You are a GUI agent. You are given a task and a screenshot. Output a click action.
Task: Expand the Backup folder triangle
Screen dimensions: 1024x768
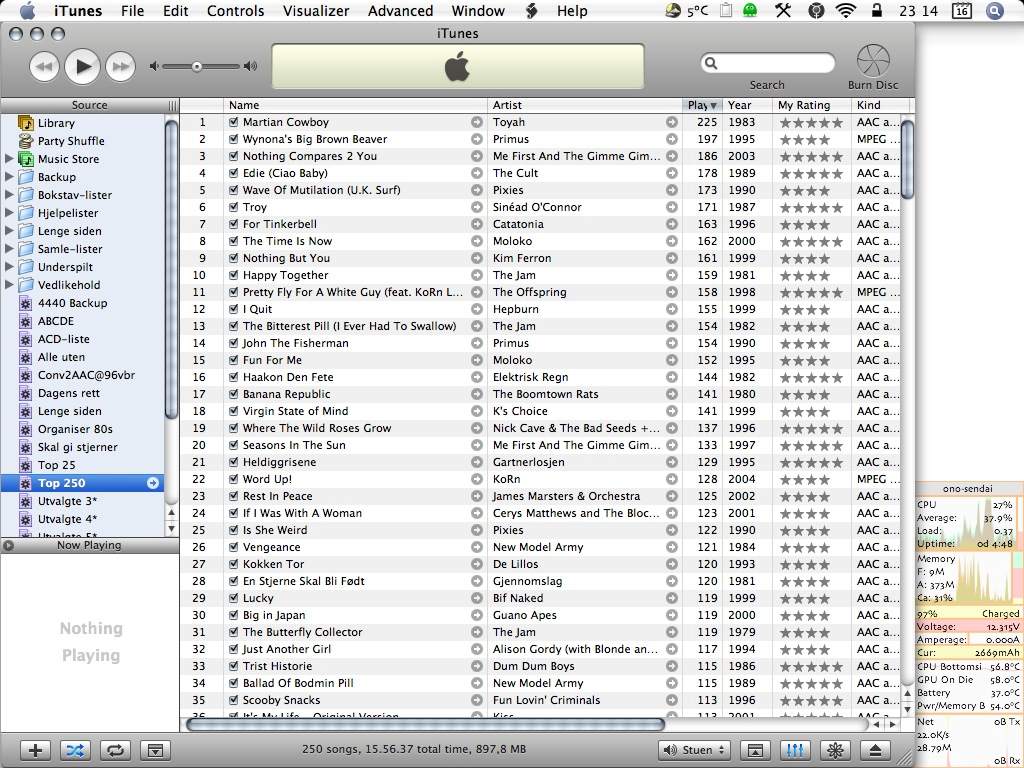(x=9, y=176)
